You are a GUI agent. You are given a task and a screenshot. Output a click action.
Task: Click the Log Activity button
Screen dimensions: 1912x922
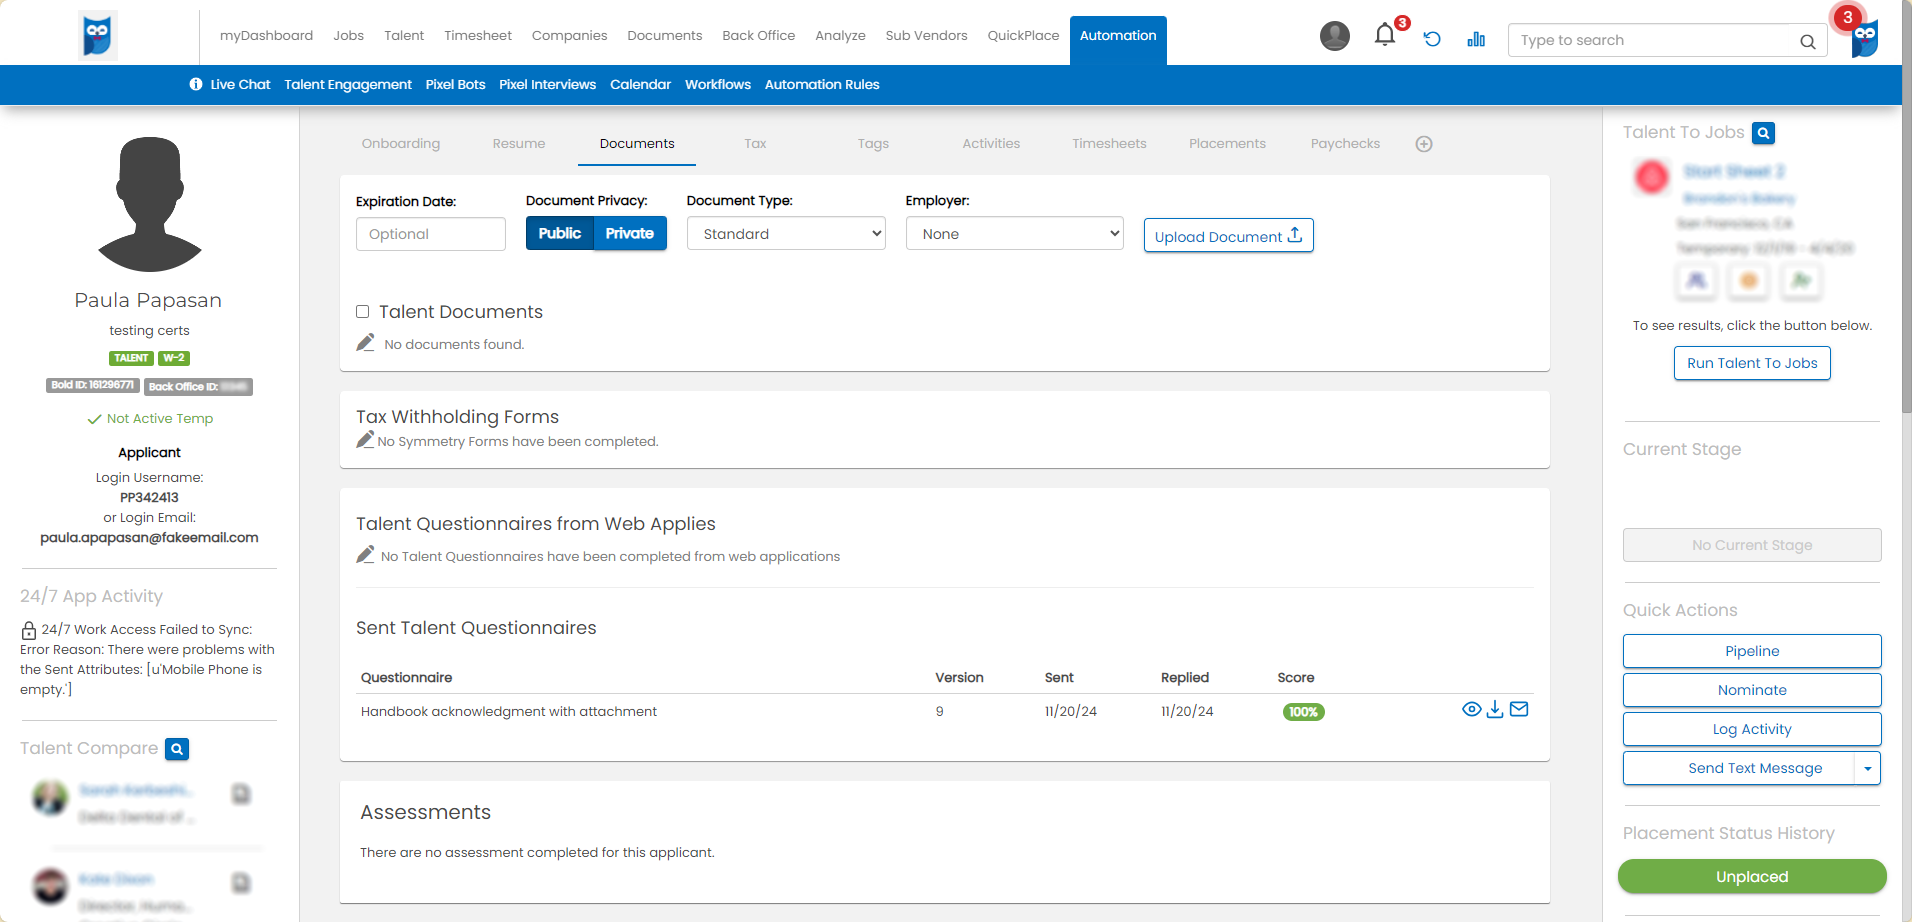pos(1752,729)
